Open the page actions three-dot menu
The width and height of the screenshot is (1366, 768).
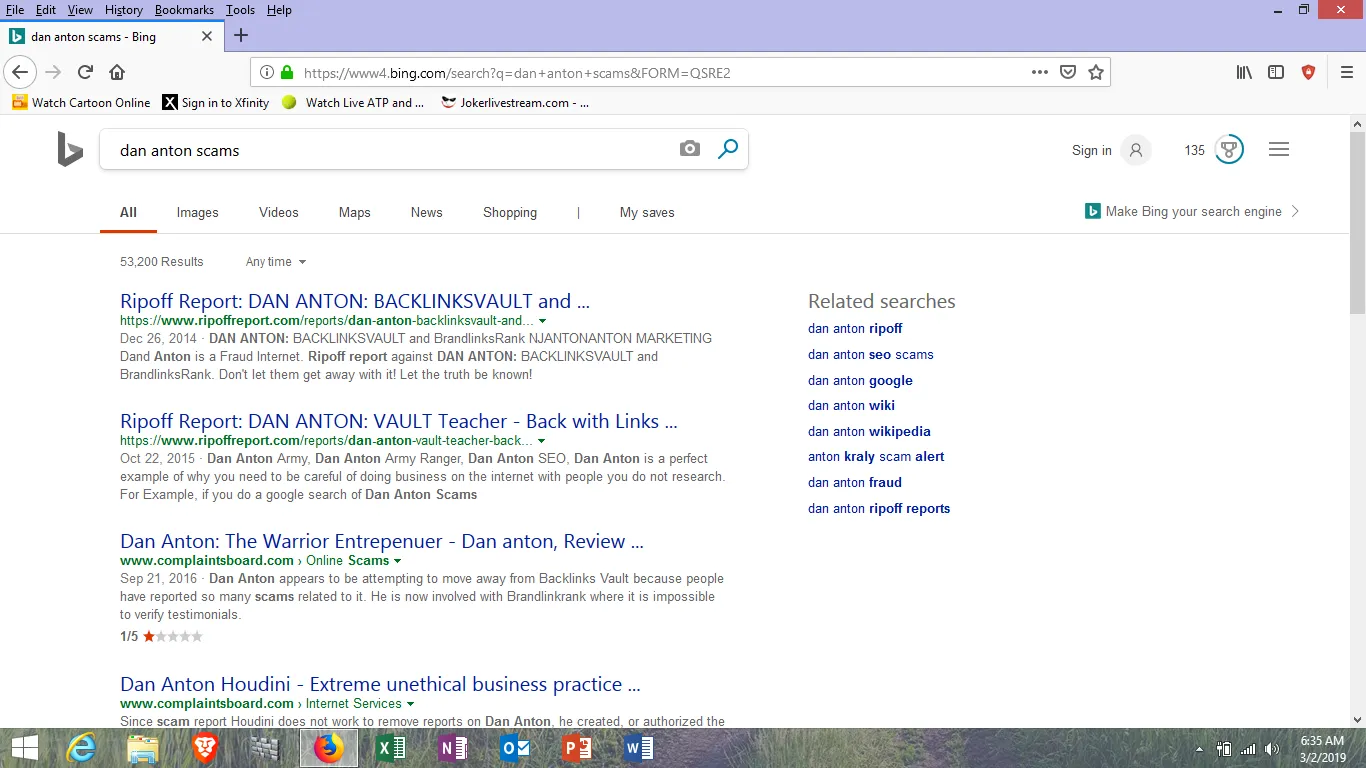[x=1040, y=72]
